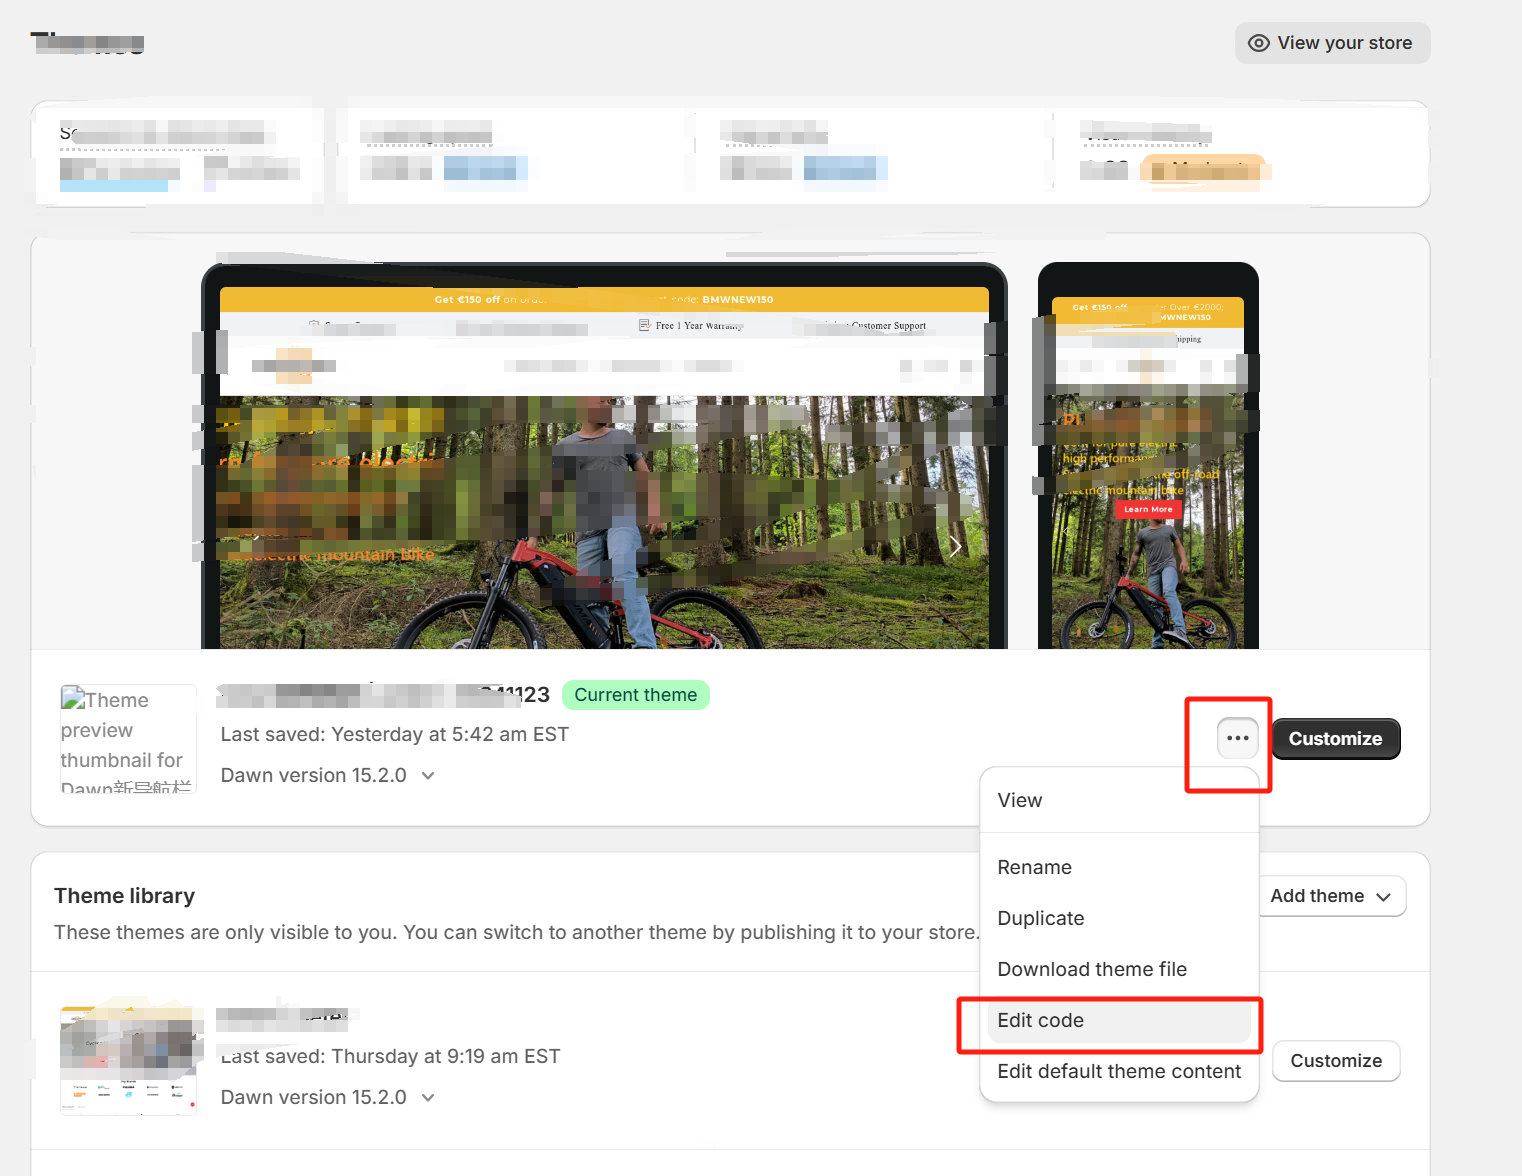Viewport: 1522px width, 1176px height.
Task: Click Customize for the library theme
Action: coord(1336,1061)
